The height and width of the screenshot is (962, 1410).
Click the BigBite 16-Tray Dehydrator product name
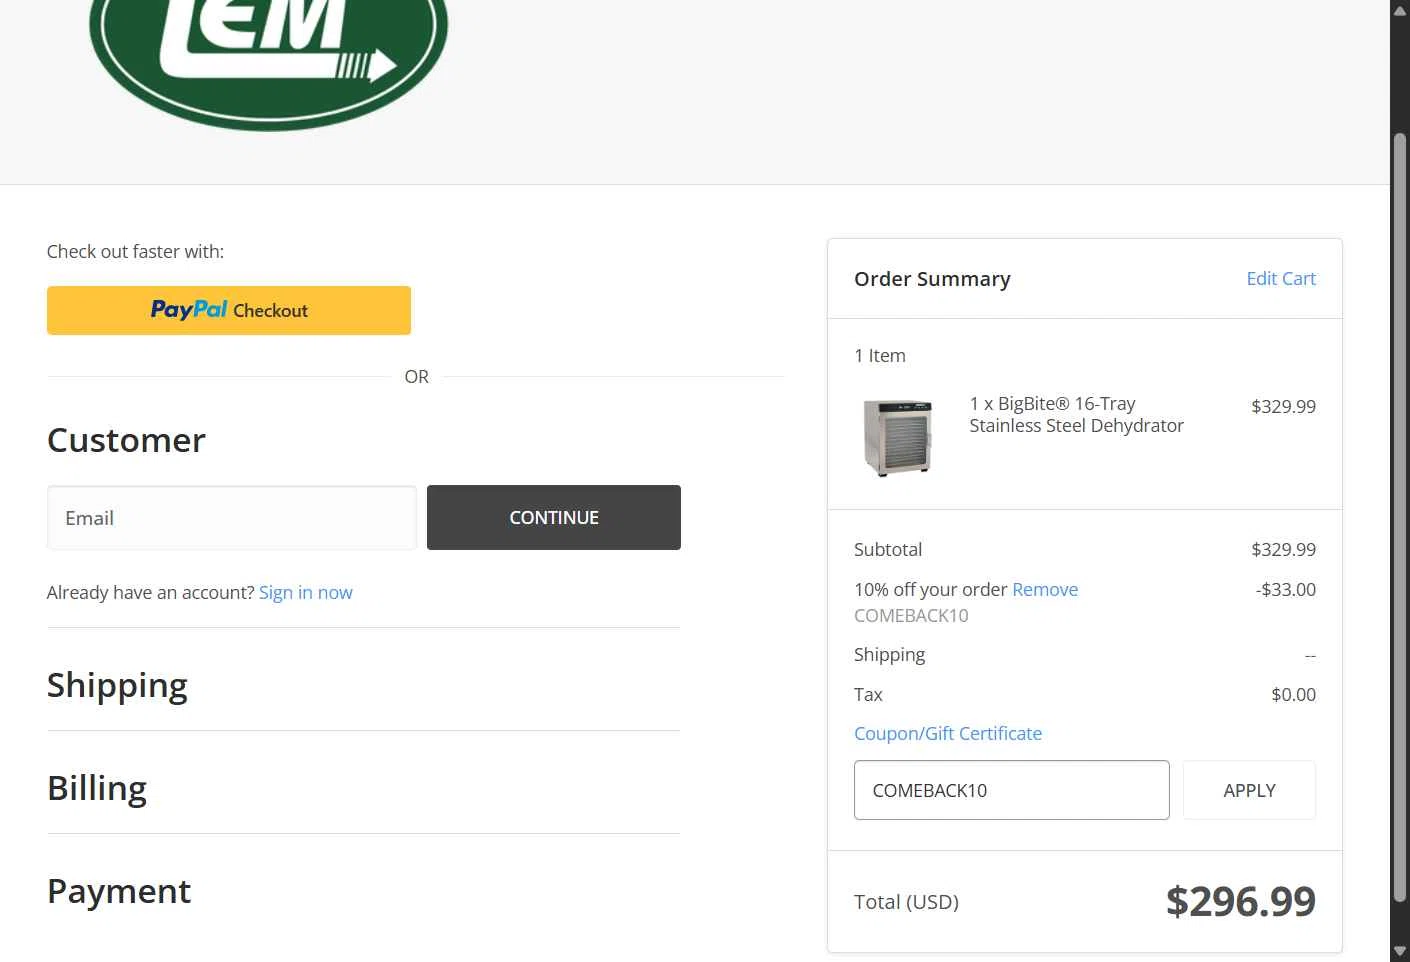(x=1076, y=414)
